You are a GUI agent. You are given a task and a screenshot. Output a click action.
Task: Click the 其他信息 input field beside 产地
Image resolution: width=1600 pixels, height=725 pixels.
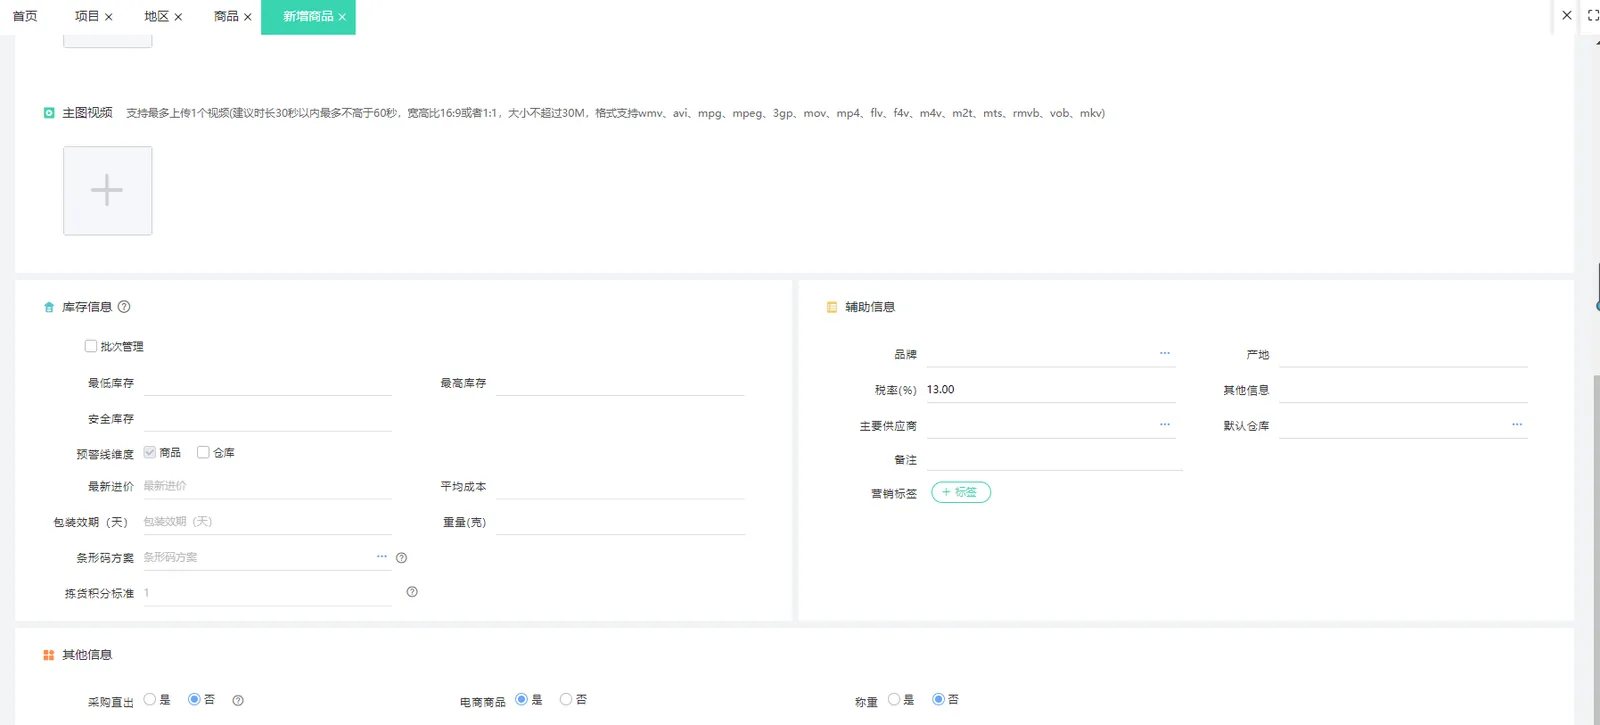click(1403, 390)
